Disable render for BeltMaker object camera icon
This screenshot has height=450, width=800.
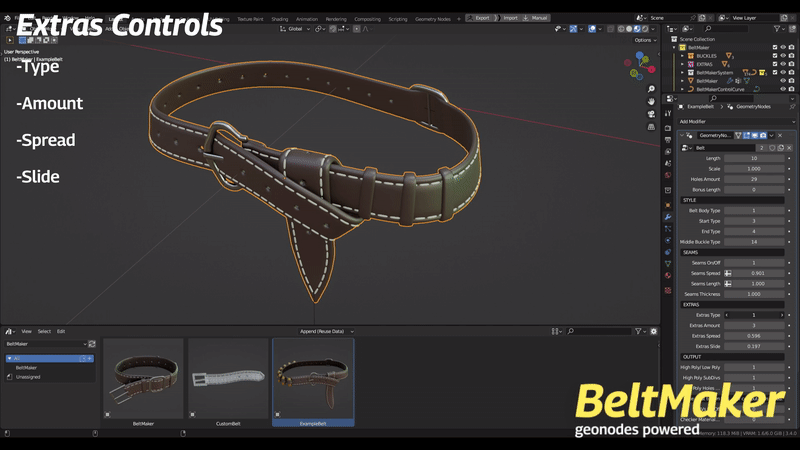pos(791,81)
